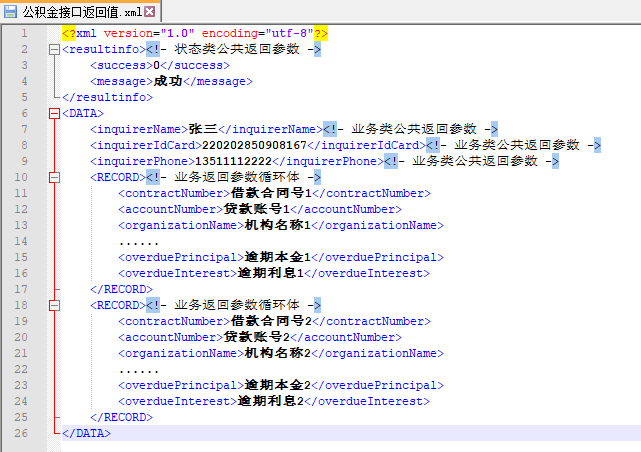Click the closing </resultinfo> tag
Screen dimensions: 641x452
108,97
